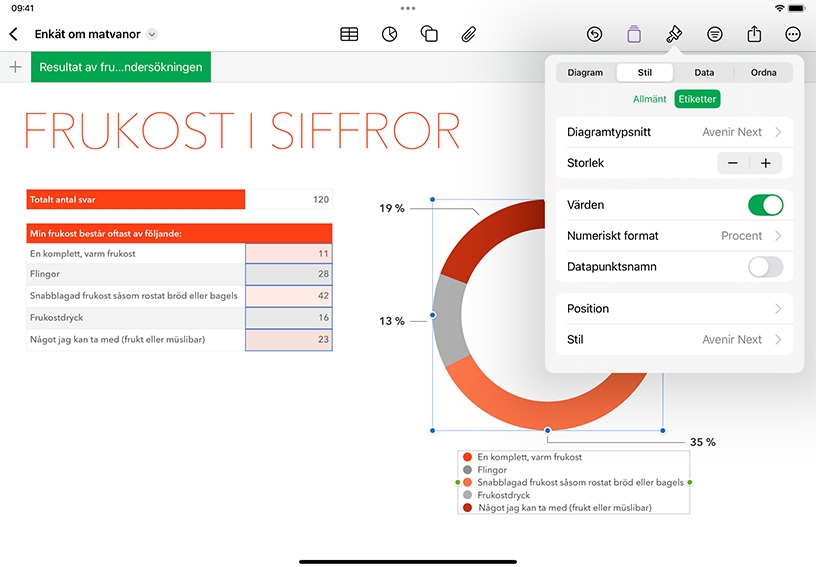Screen dimensions: 816x567
Task: Select the Något jag kan ta med table cell
Action: pos(135,339)
